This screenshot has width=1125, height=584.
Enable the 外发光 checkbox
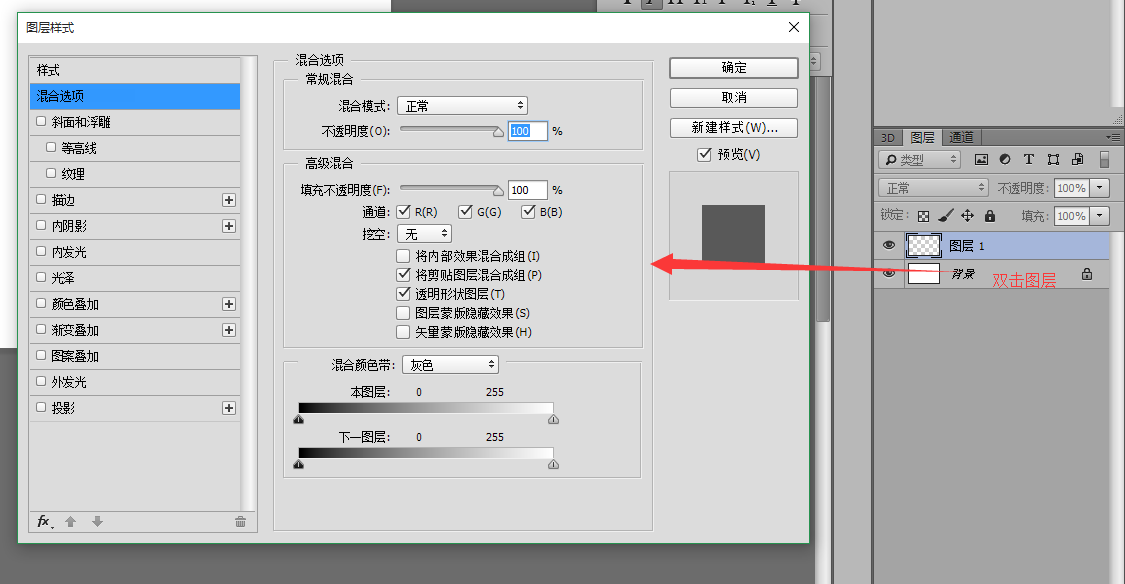pos(41,381)
